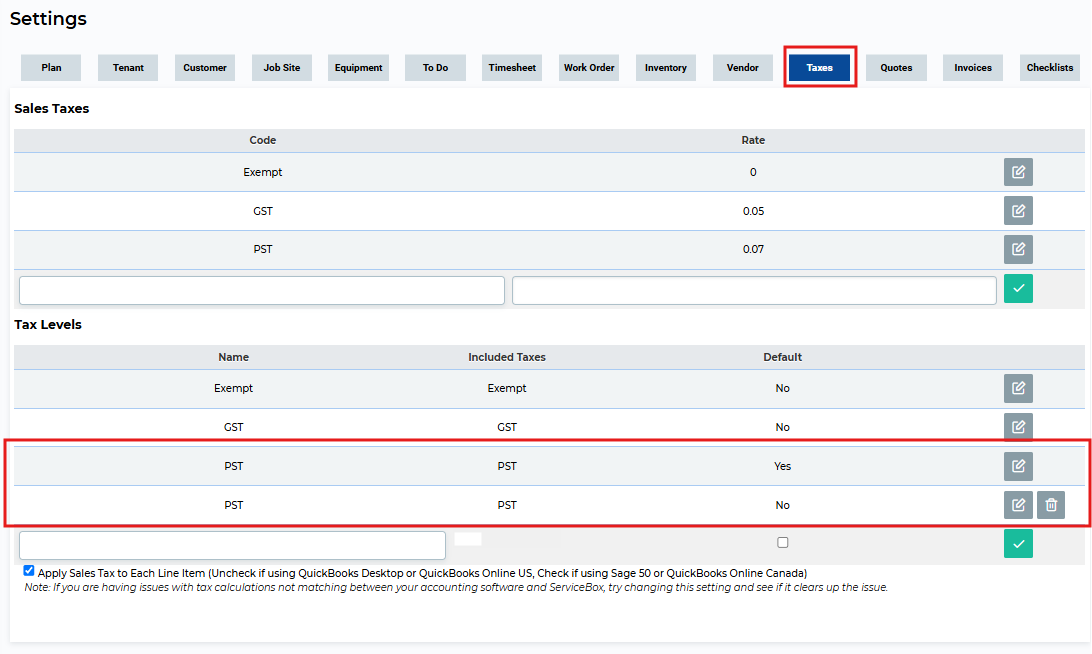Switch to the Job Site tab

[281, 68]
